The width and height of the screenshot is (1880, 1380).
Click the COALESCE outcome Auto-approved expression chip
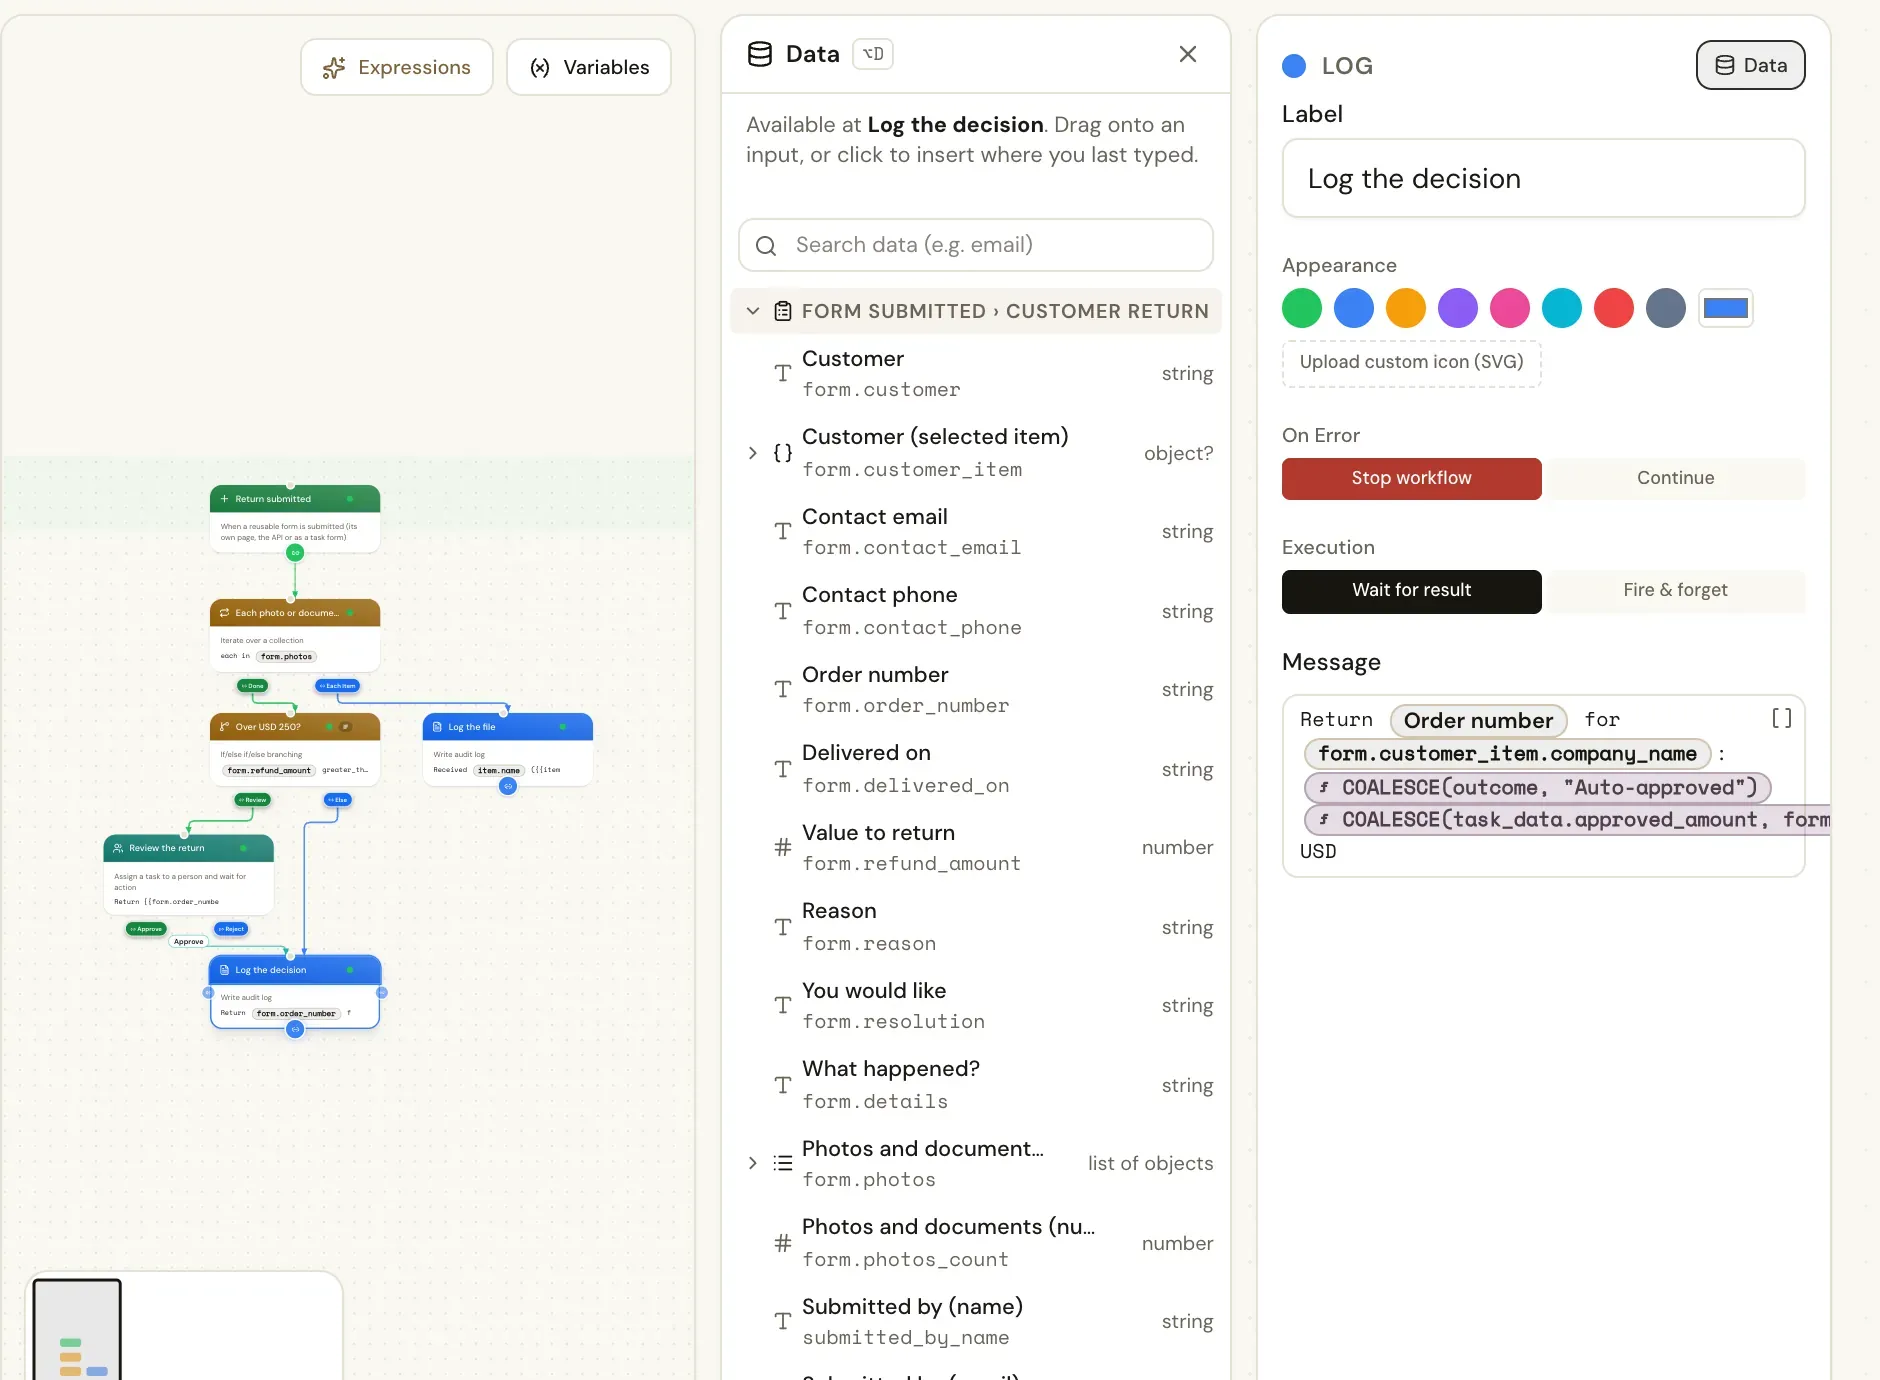(x=1537, y=788)
